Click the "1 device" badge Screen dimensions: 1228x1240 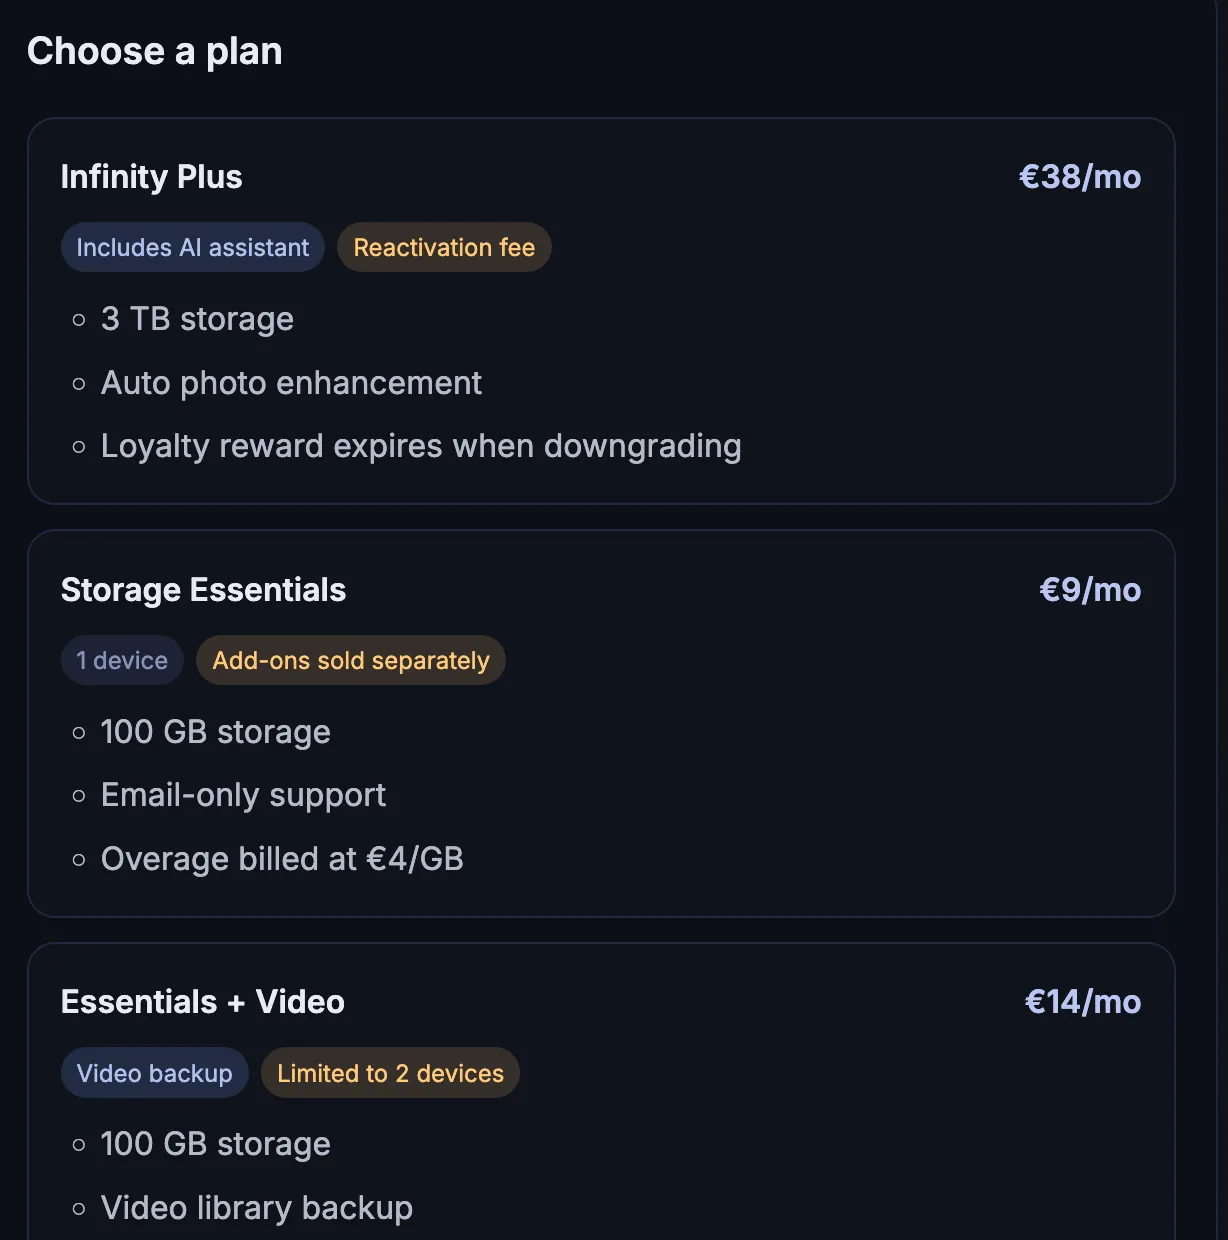122,660
